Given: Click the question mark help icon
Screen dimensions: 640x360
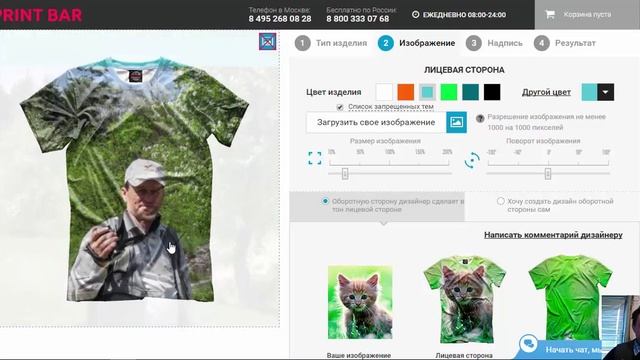Looking at the screenshot, I should pyautogui.click(x=480, y=118).
